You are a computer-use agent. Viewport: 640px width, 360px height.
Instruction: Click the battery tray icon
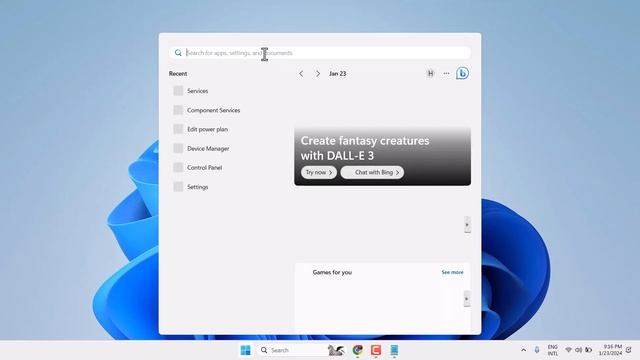pyautogui.click(x=589, y=350)
